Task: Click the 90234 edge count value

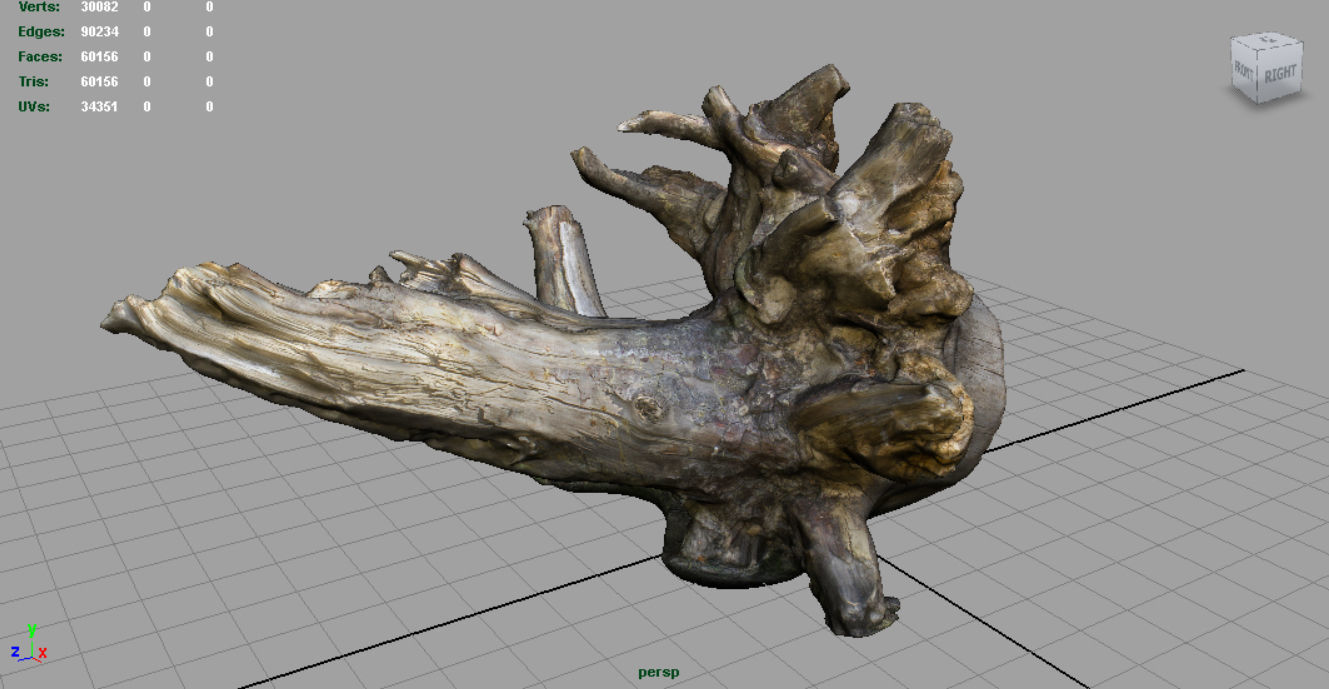Action: [99, 32]
